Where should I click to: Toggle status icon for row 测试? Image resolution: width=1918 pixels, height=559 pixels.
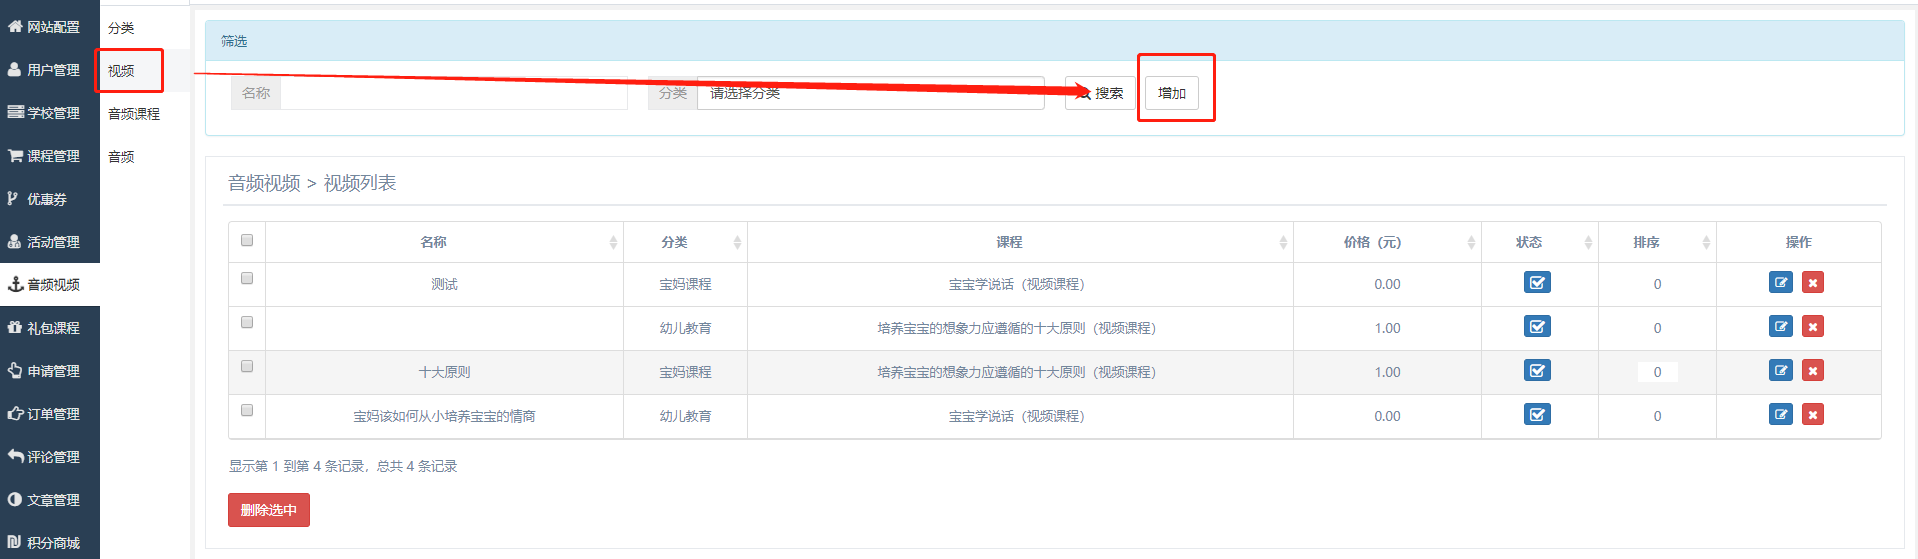point(1537,283)
